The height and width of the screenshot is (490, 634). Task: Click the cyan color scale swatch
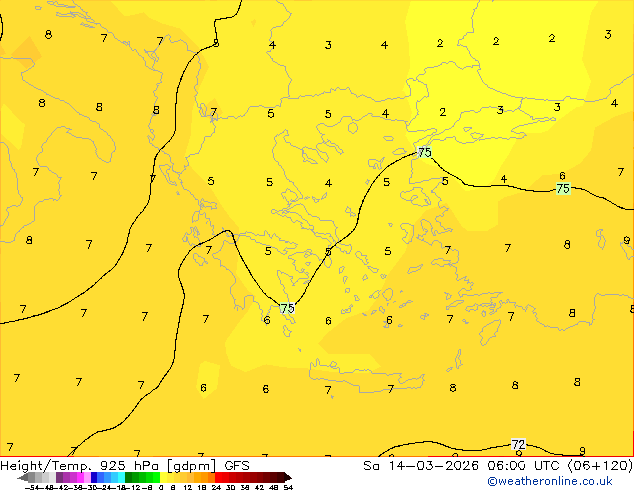click(121, 477)
